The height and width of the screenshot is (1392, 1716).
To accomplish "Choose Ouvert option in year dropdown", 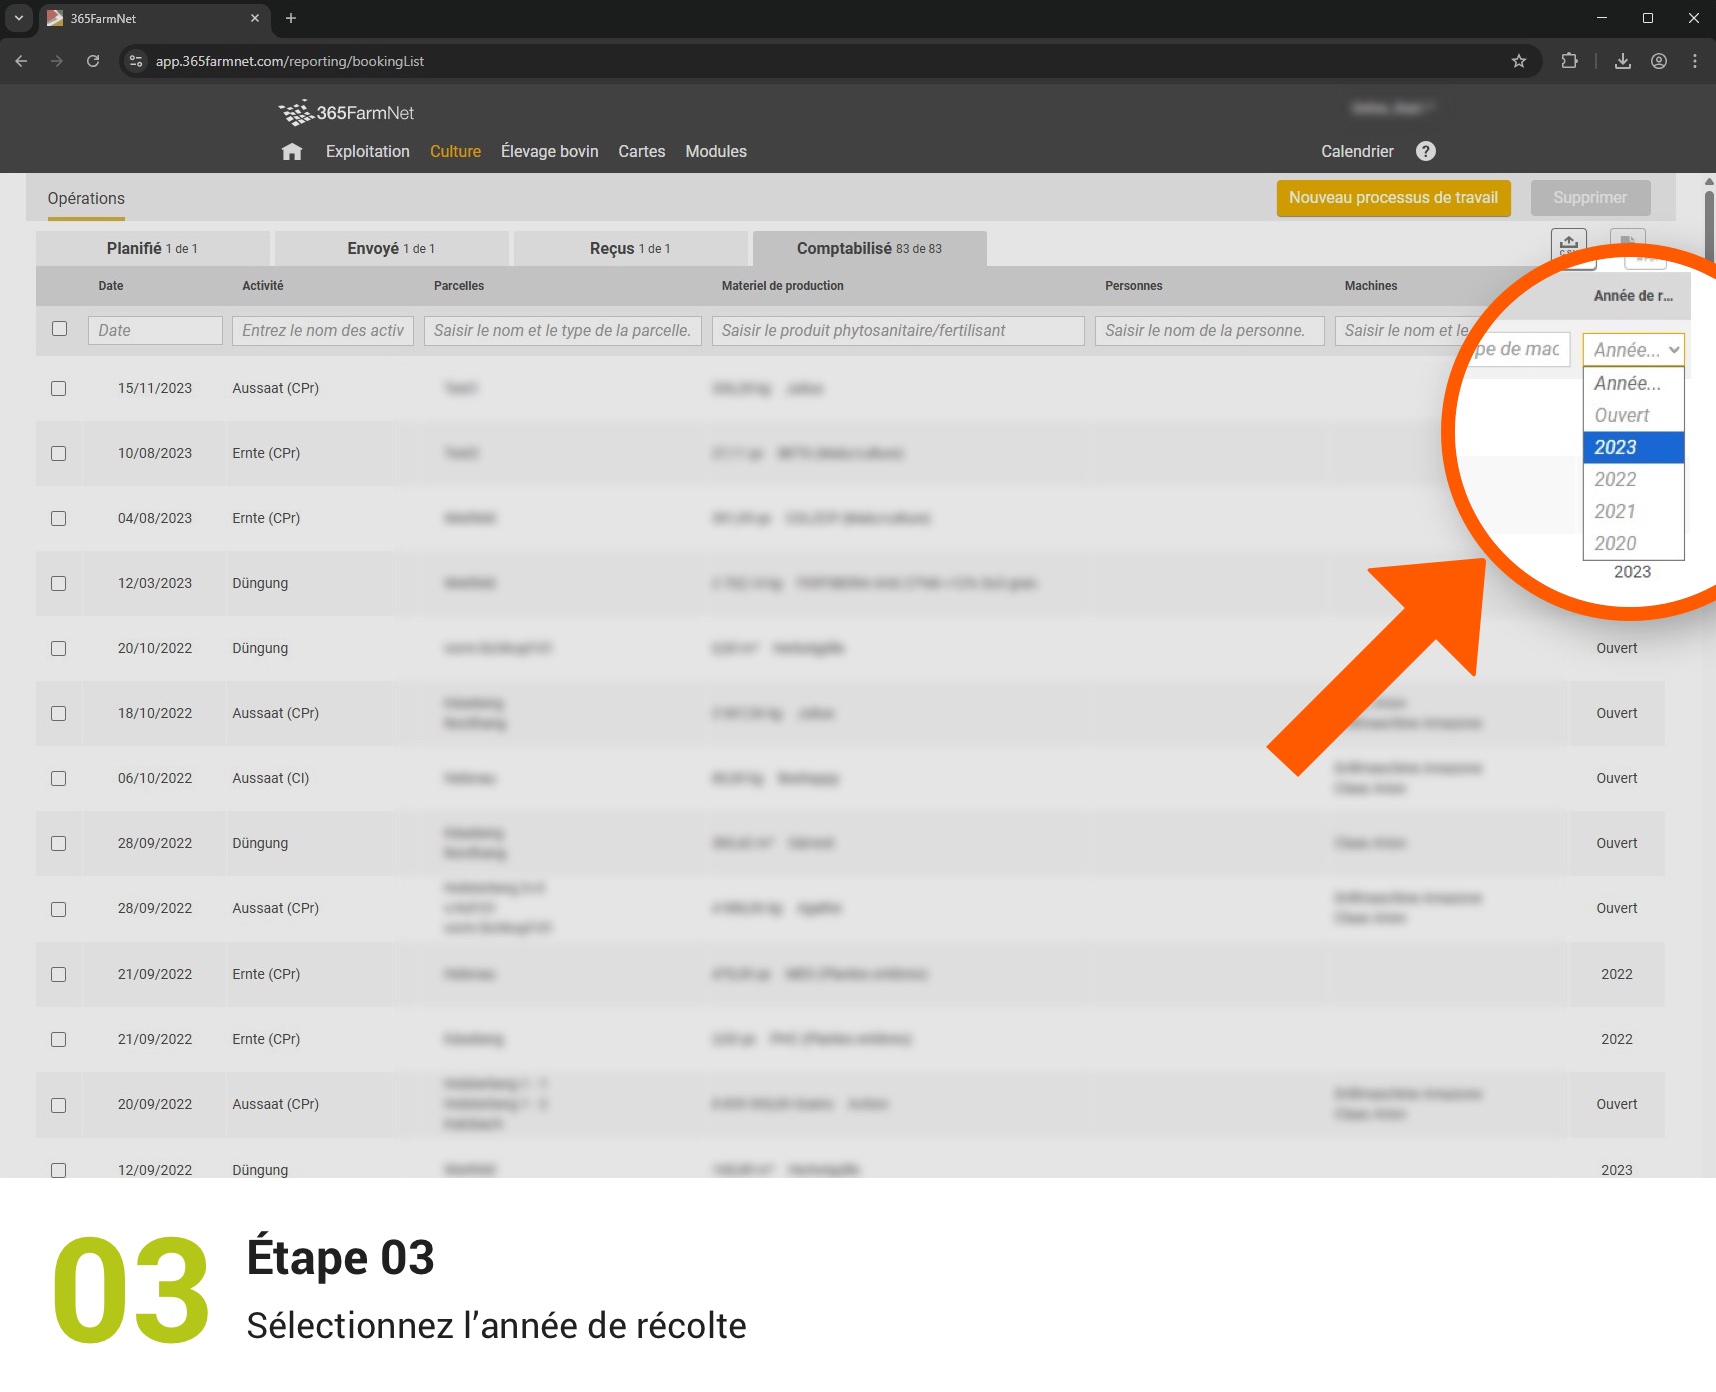I will click(x=1621, y=415).
